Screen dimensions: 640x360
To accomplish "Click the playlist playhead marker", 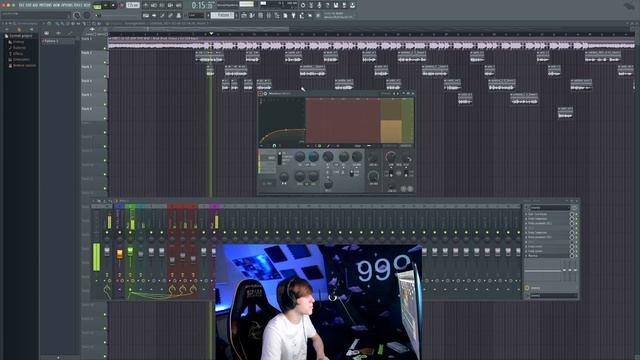I will [211, 33].
